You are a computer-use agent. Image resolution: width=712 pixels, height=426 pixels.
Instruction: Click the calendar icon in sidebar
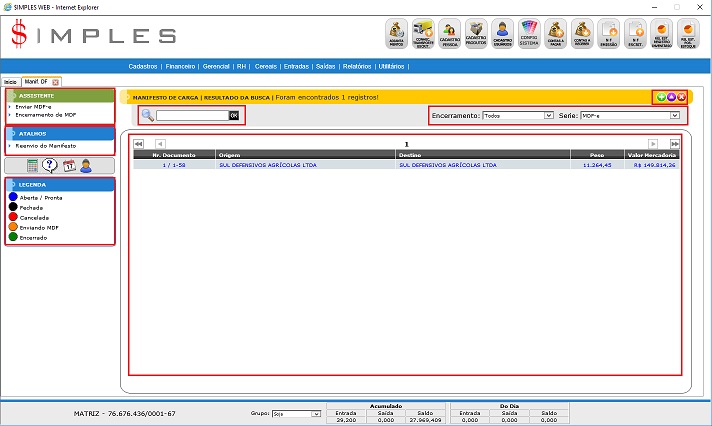tap(67, 166)
